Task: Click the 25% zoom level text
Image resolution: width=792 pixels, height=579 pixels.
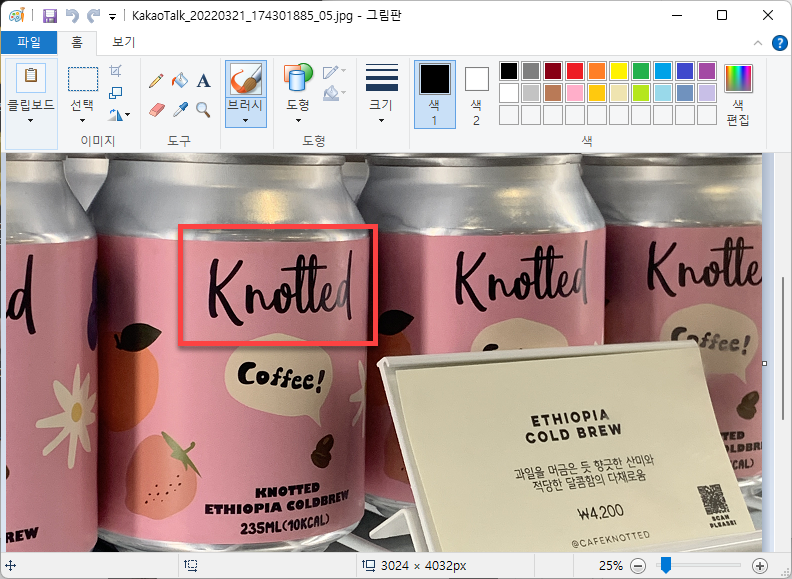Action: tap(611, 566)
